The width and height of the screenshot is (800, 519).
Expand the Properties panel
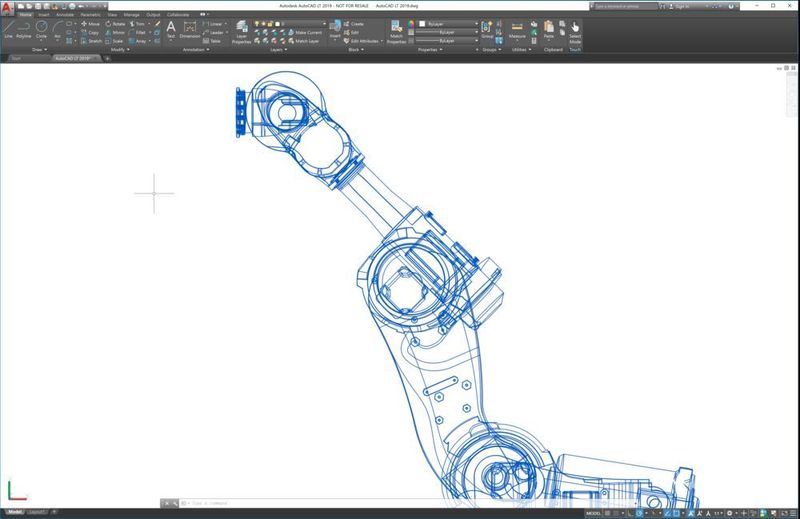click(x=430, y=50)
